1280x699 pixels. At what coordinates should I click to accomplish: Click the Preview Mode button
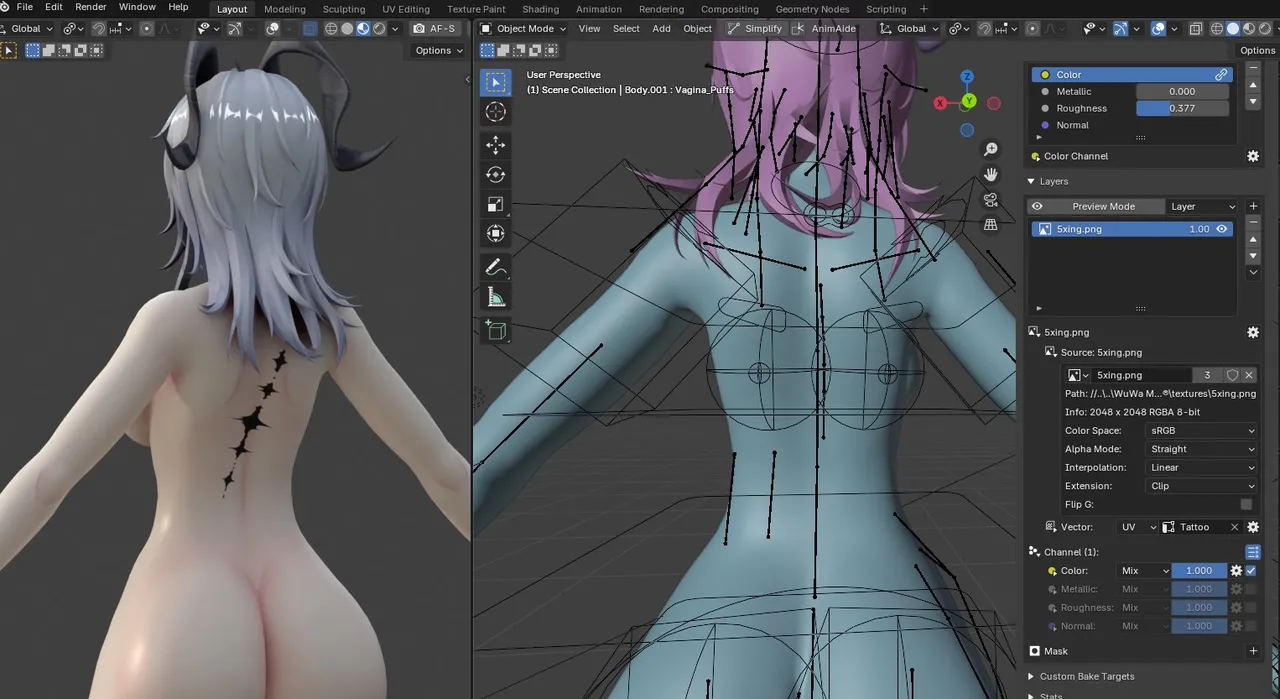click(x=1103, y=207)
